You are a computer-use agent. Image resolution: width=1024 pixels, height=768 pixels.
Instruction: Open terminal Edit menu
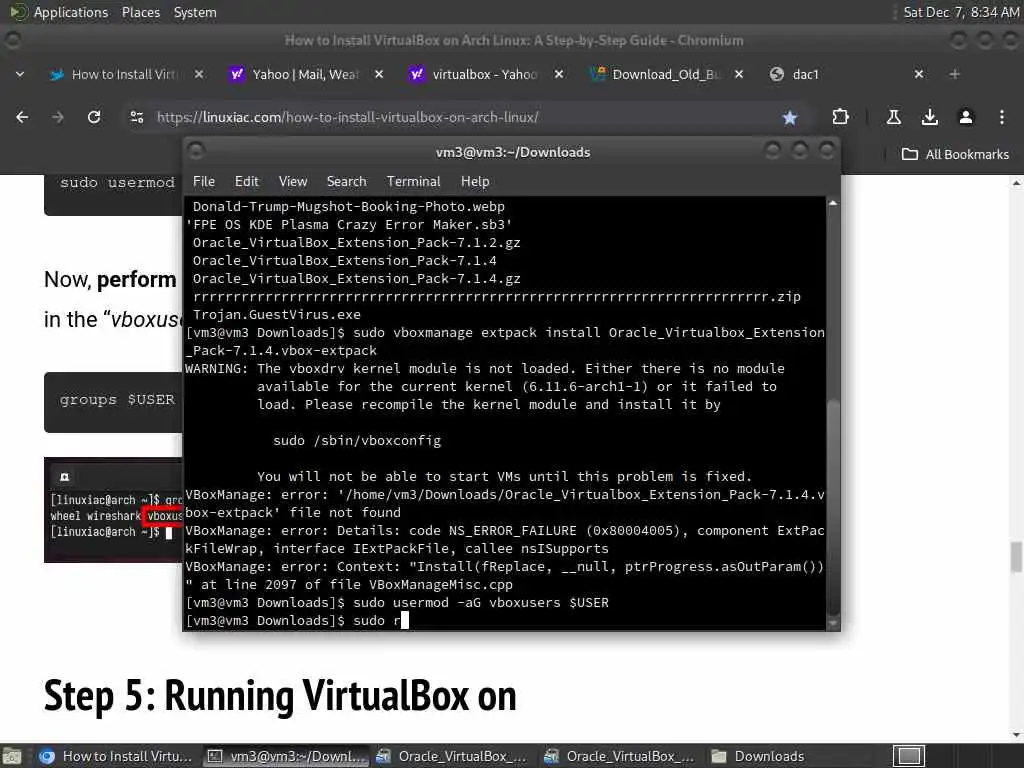tap(247, 182)
